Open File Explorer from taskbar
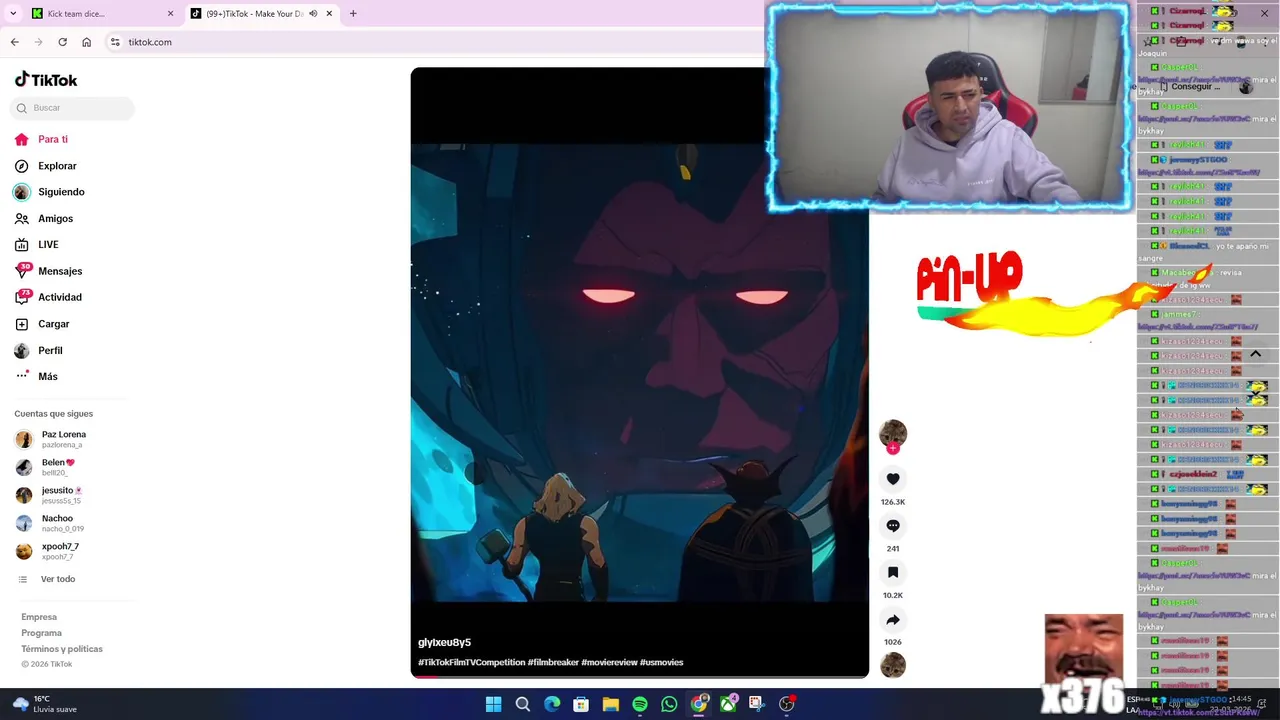This screenshot has width=1280, height=720. point(611,704)
